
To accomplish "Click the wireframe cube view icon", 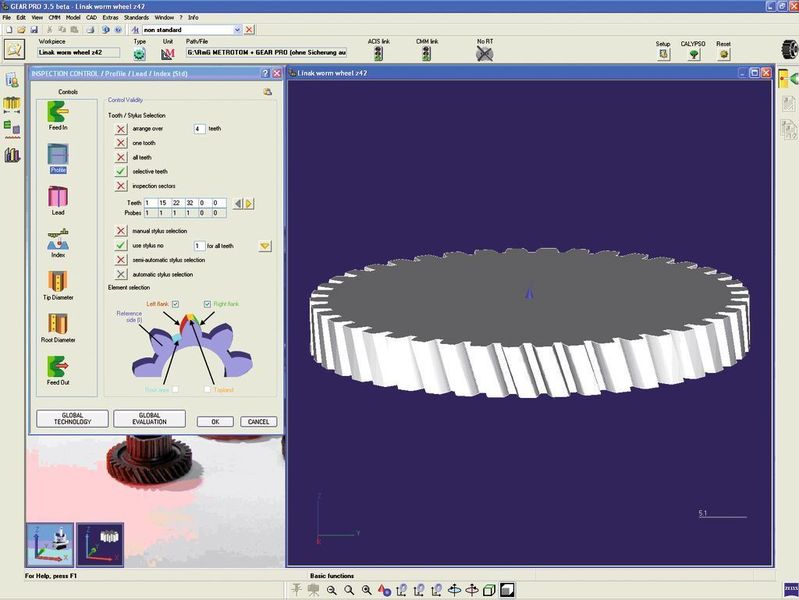I will click(x=489, y=590).
